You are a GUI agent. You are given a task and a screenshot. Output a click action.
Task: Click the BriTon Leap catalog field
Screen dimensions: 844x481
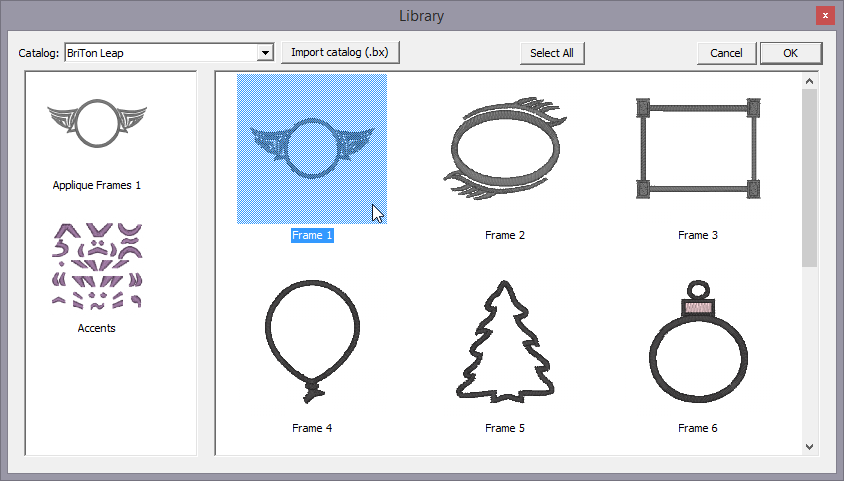tap(160, 53)
